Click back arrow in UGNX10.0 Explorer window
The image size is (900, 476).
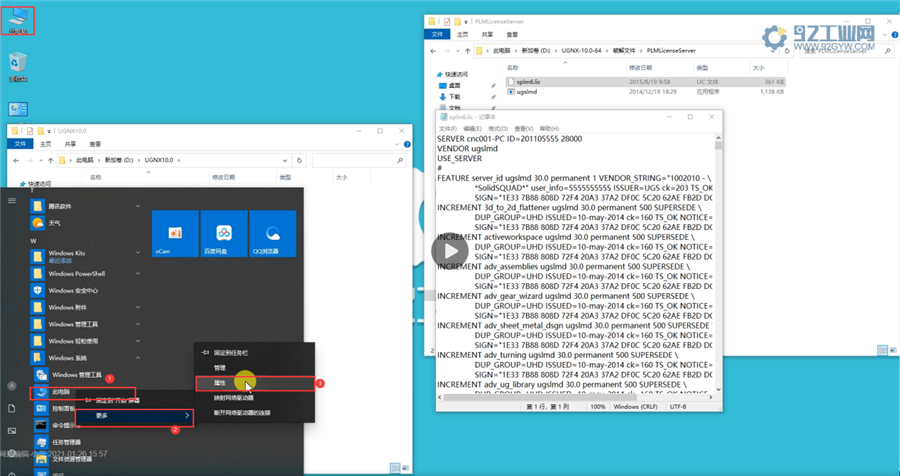pos(16,161)
